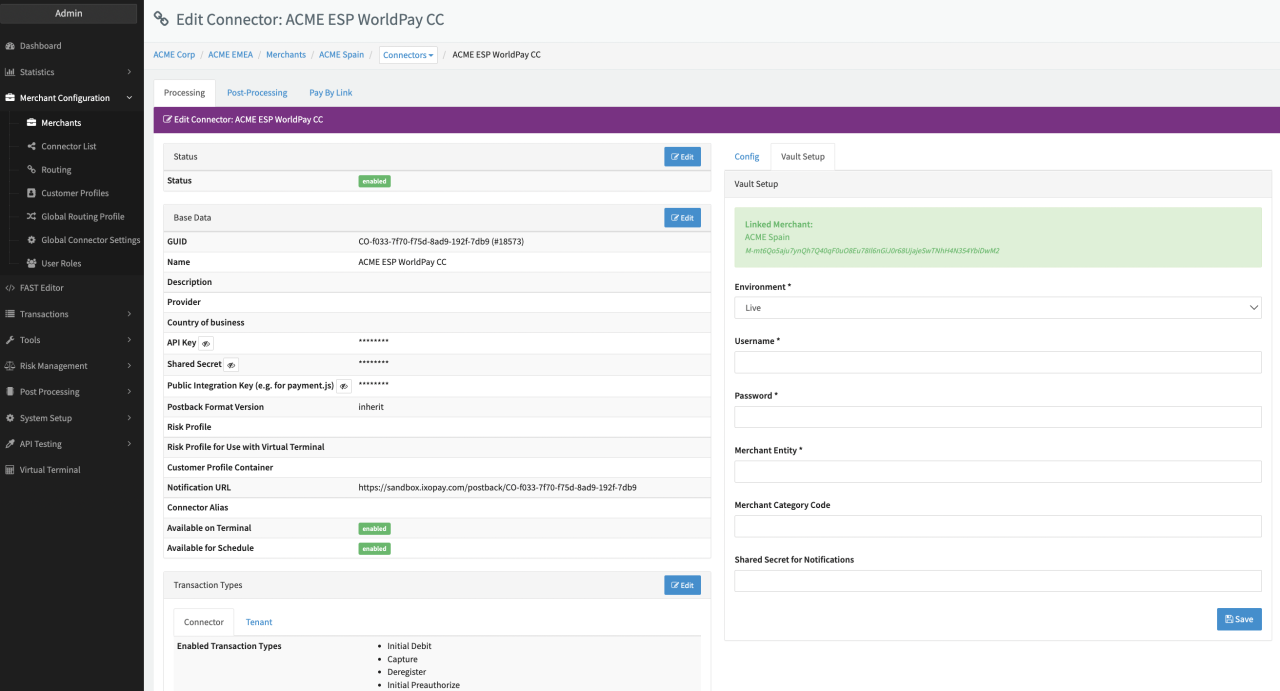Save the Vault Setup form

1238,619
